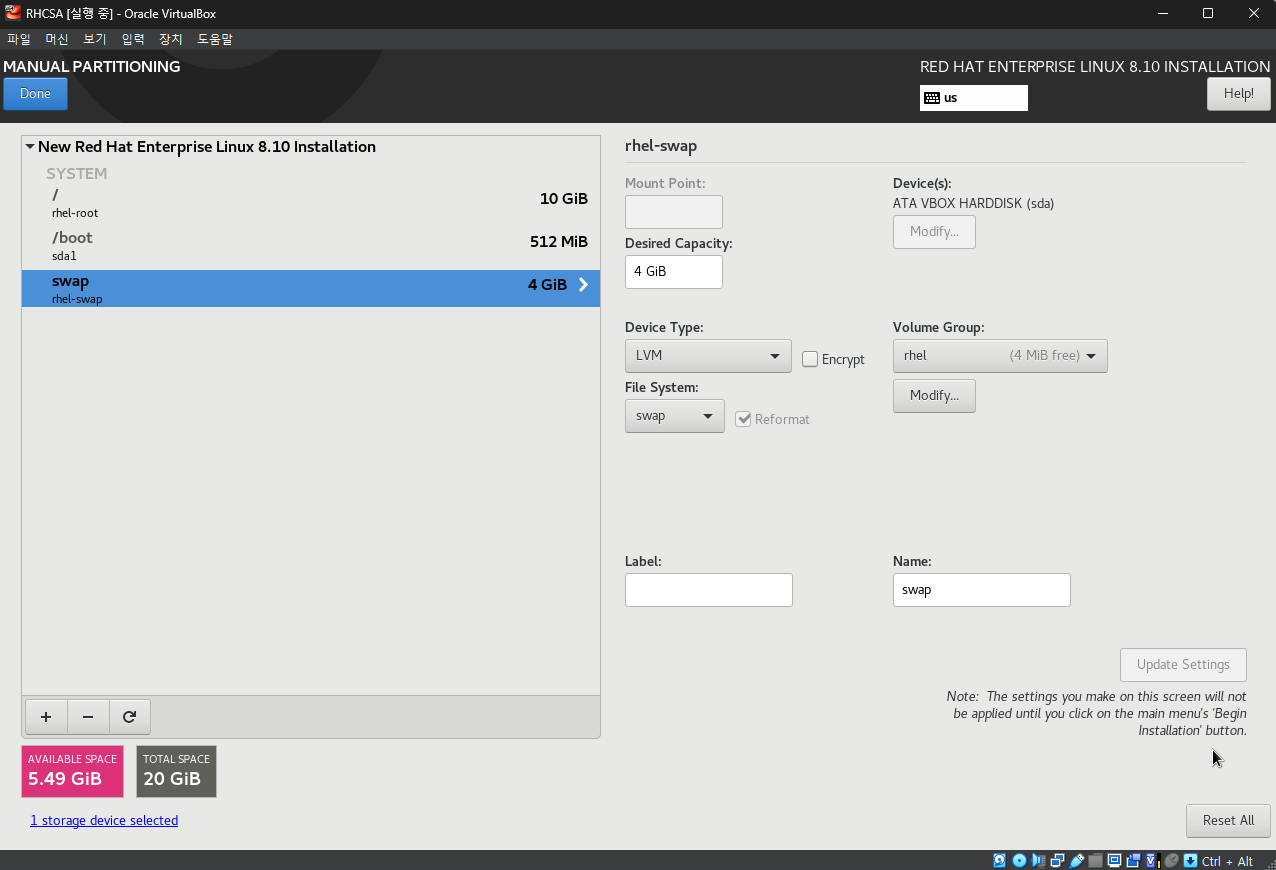1276x870 pixels.
Task: Click the reload storage configuration icon
Action: (130, 717)
